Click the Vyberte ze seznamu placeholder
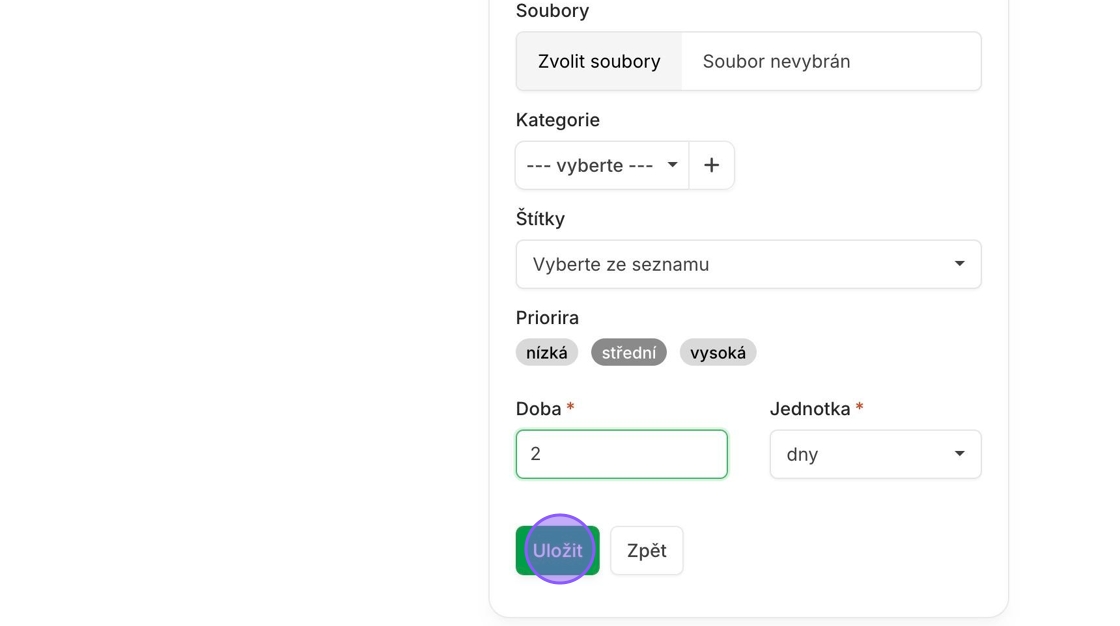1120x626 pixels. pyautogui.click(x=621, y=265)
